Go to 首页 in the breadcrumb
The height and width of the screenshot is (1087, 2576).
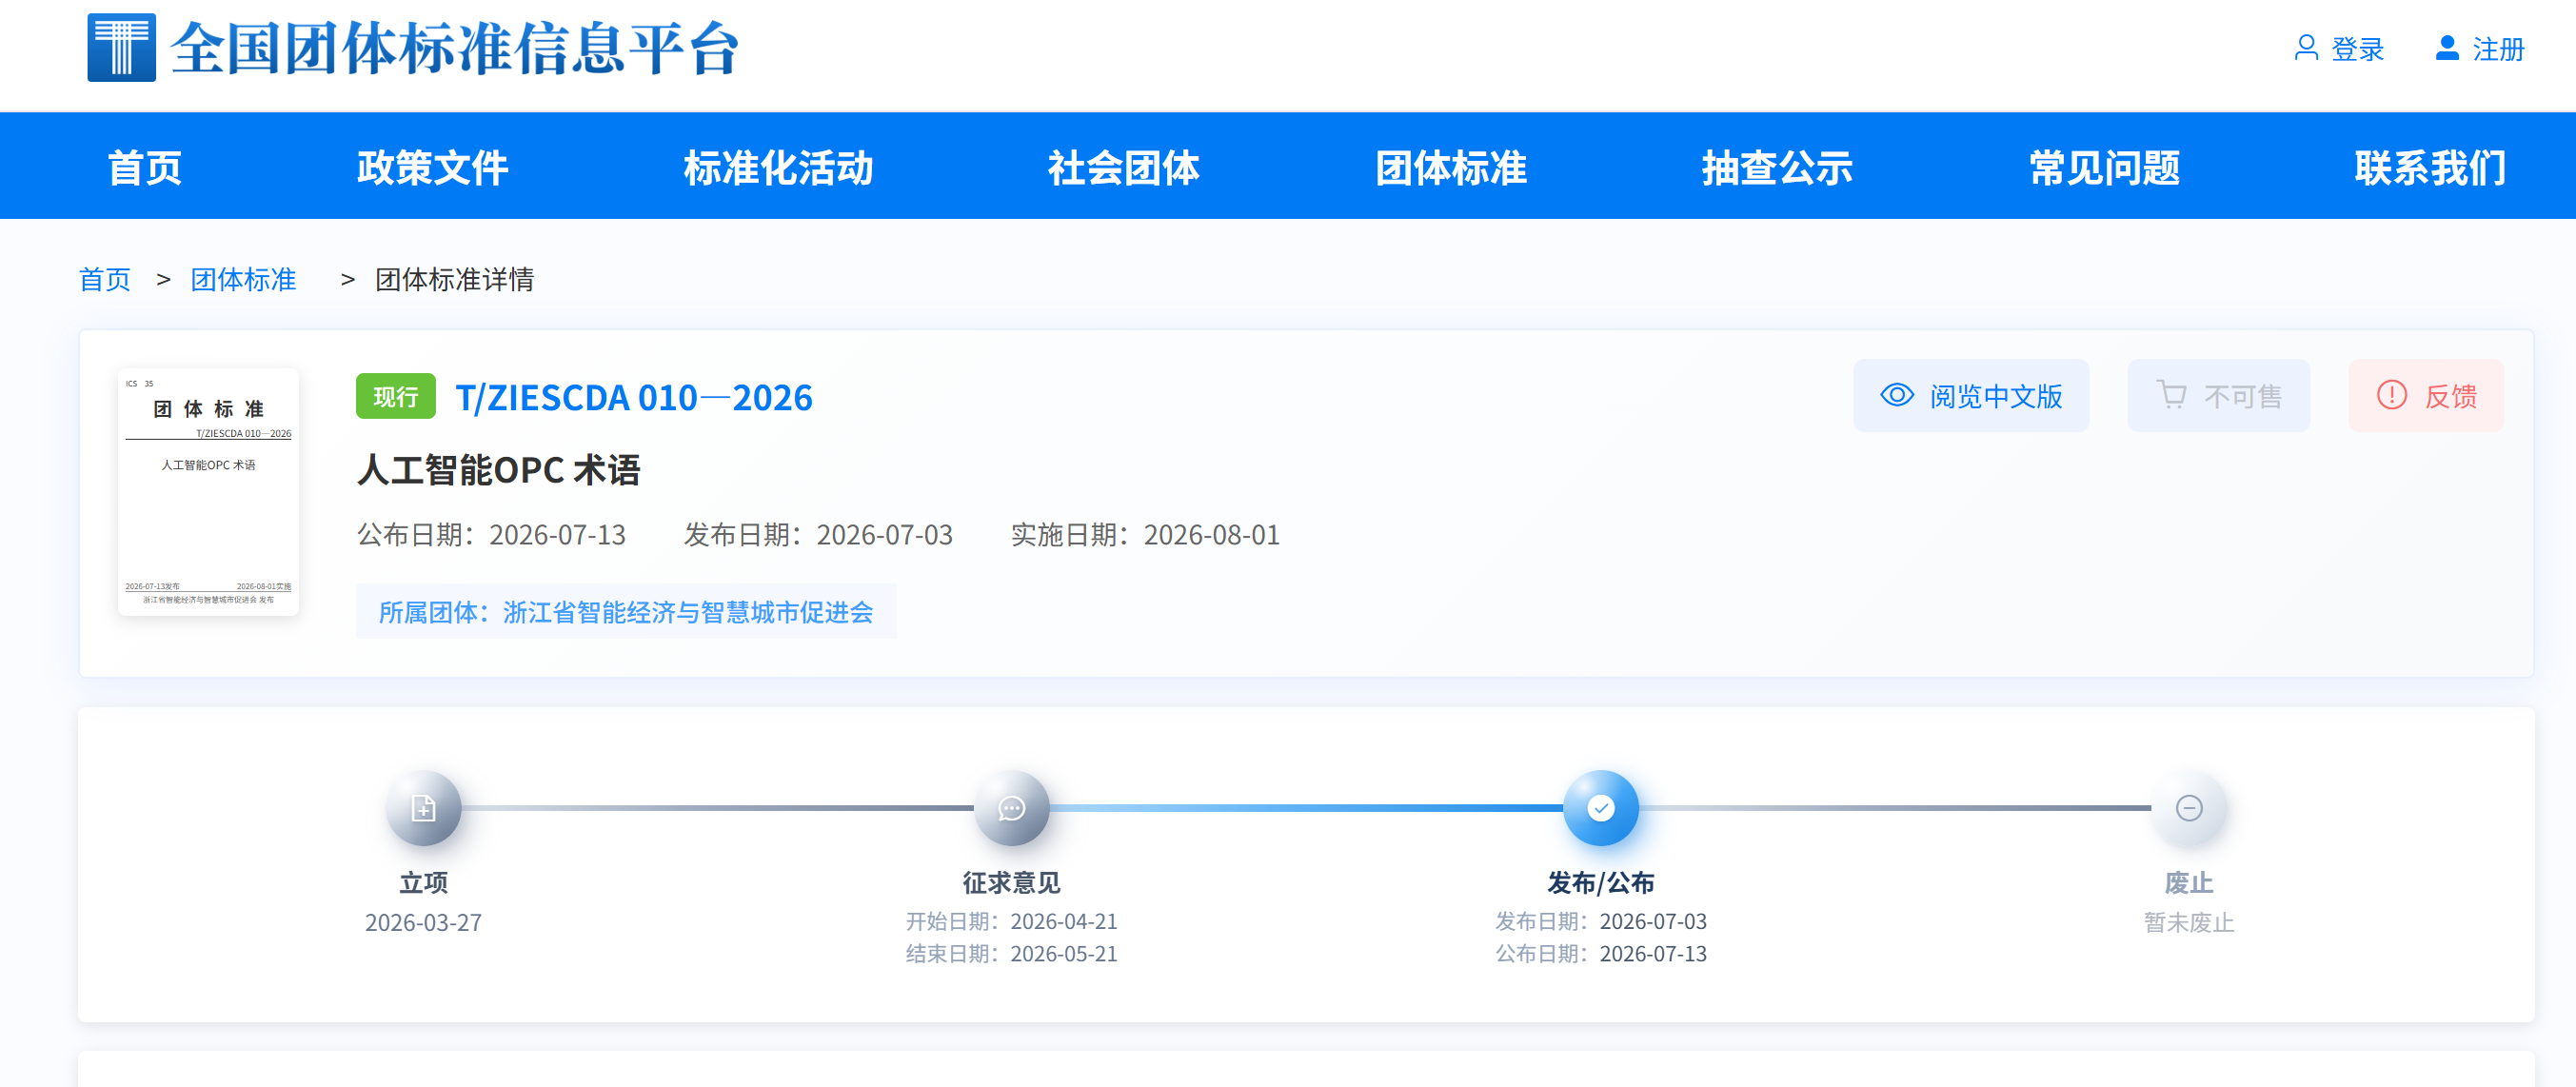click(105, 279)
